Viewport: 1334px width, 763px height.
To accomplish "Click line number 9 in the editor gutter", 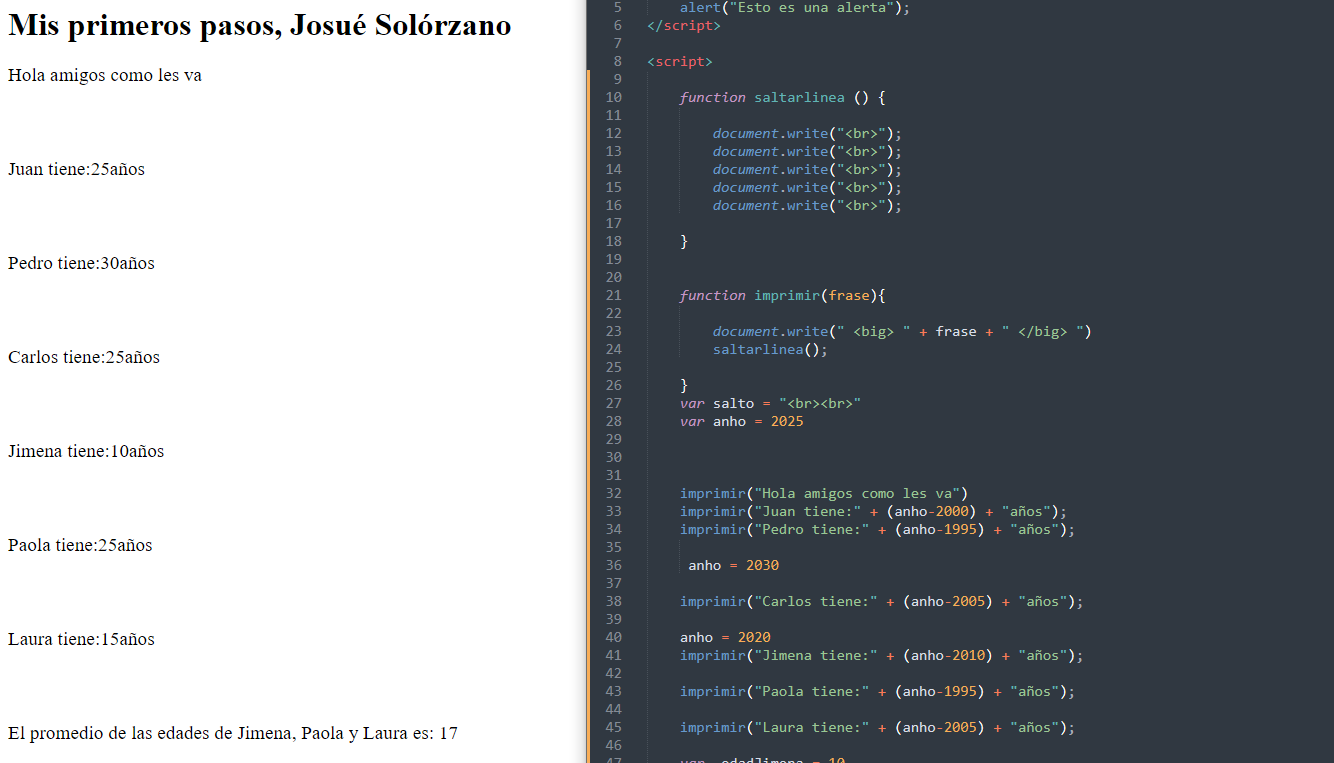I will [x=617, y=79].
